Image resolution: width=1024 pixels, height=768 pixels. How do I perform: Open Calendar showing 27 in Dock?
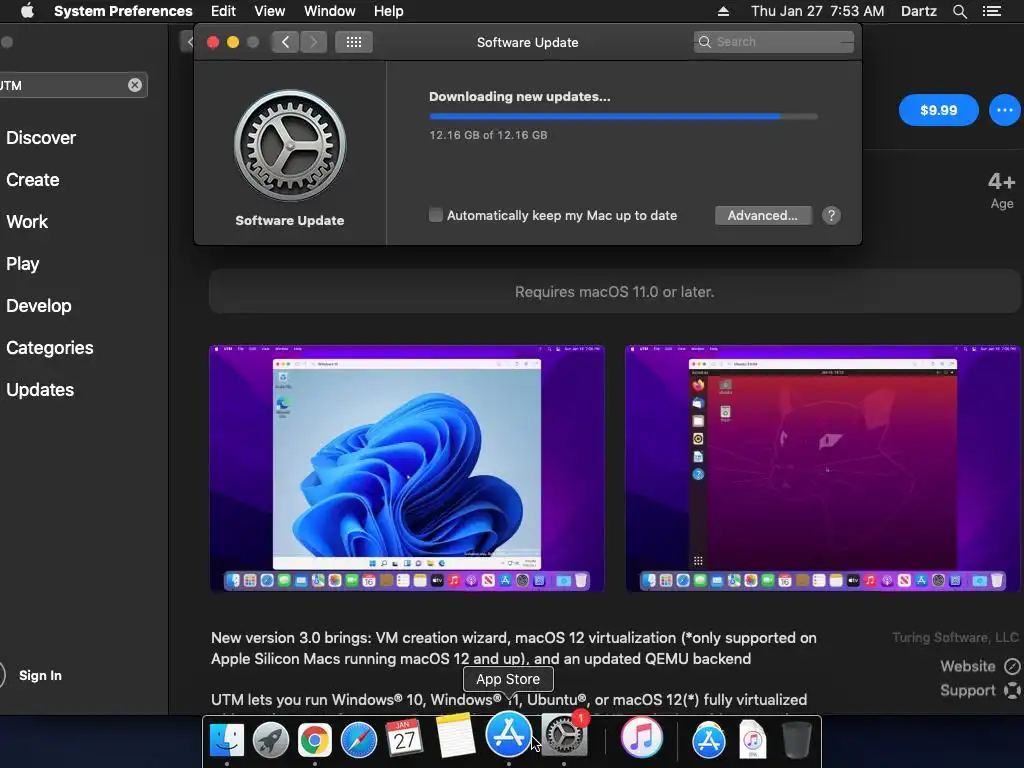[404, 739]
